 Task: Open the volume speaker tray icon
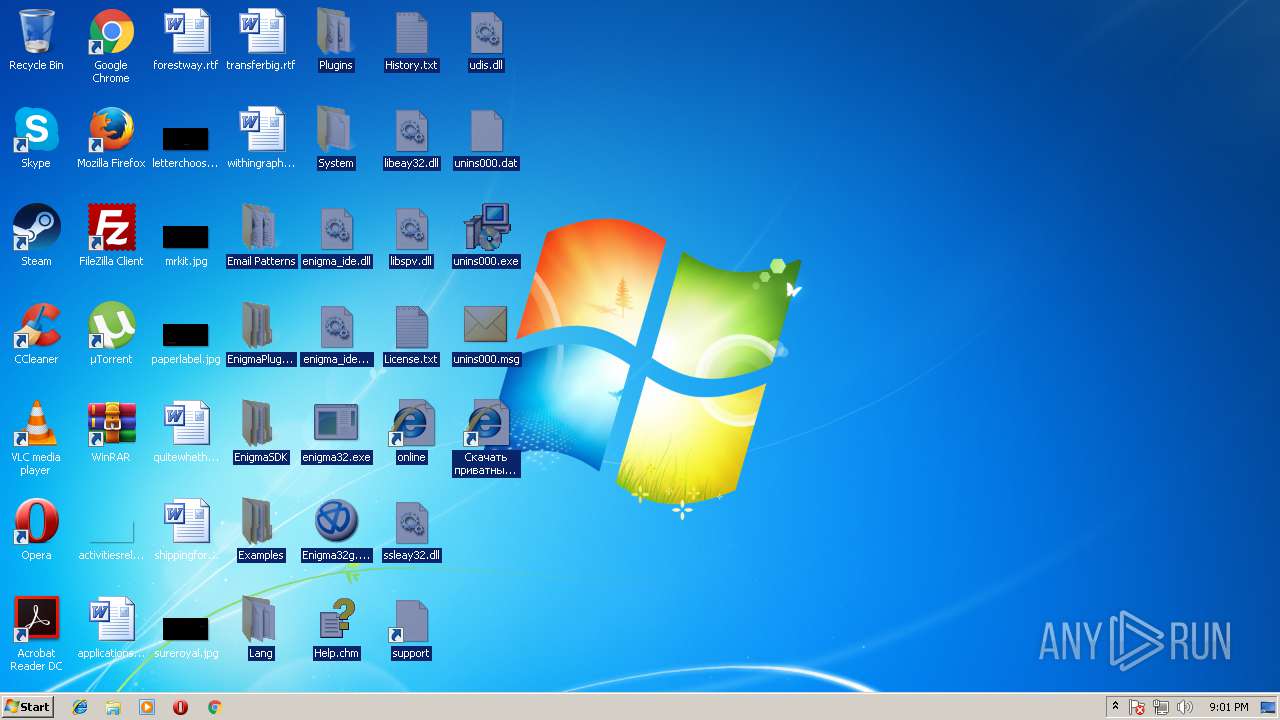coord(1185,707)
